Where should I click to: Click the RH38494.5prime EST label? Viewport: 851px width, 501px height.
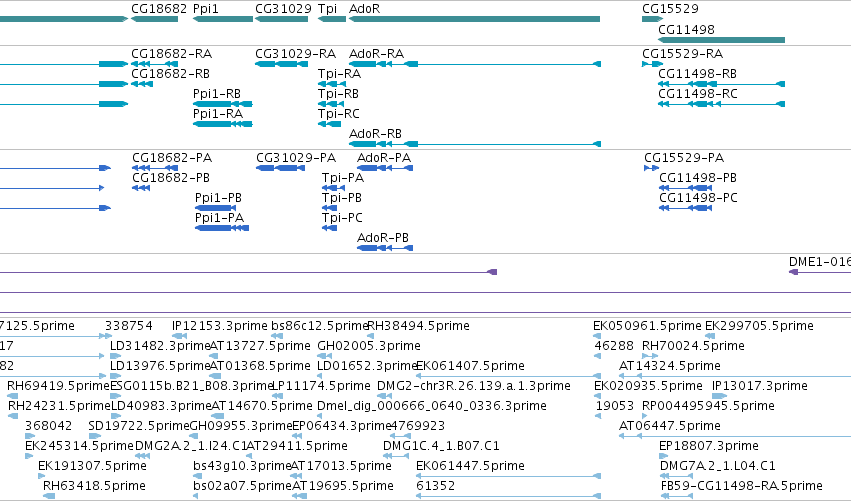tap(418, 326)
